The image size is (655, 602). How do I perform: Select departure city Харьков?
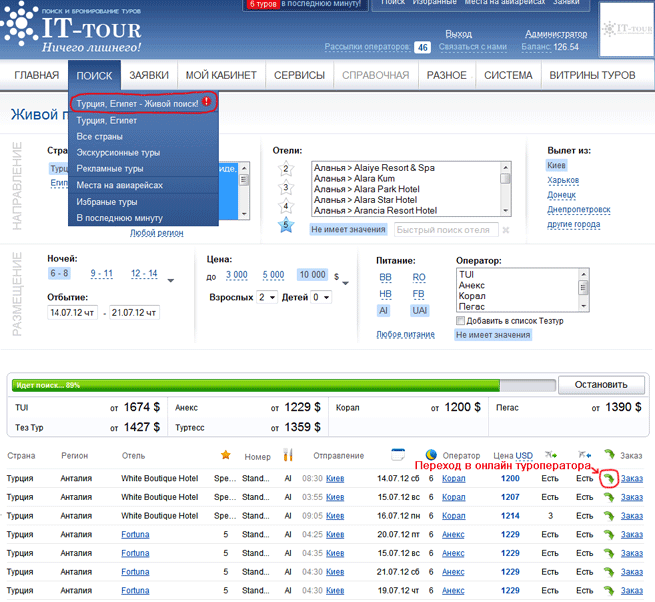563,180
